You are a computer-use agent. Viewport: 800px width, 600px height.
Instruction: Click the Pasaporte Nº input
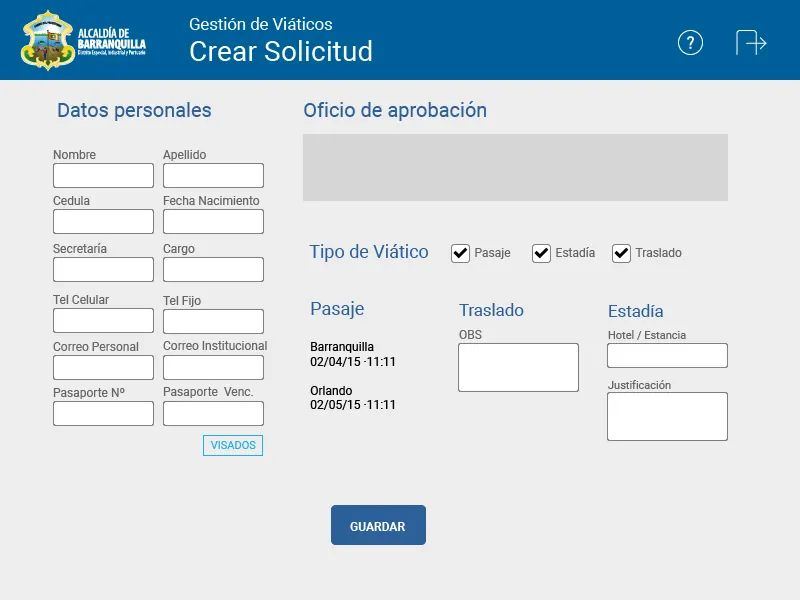(103, 413)
